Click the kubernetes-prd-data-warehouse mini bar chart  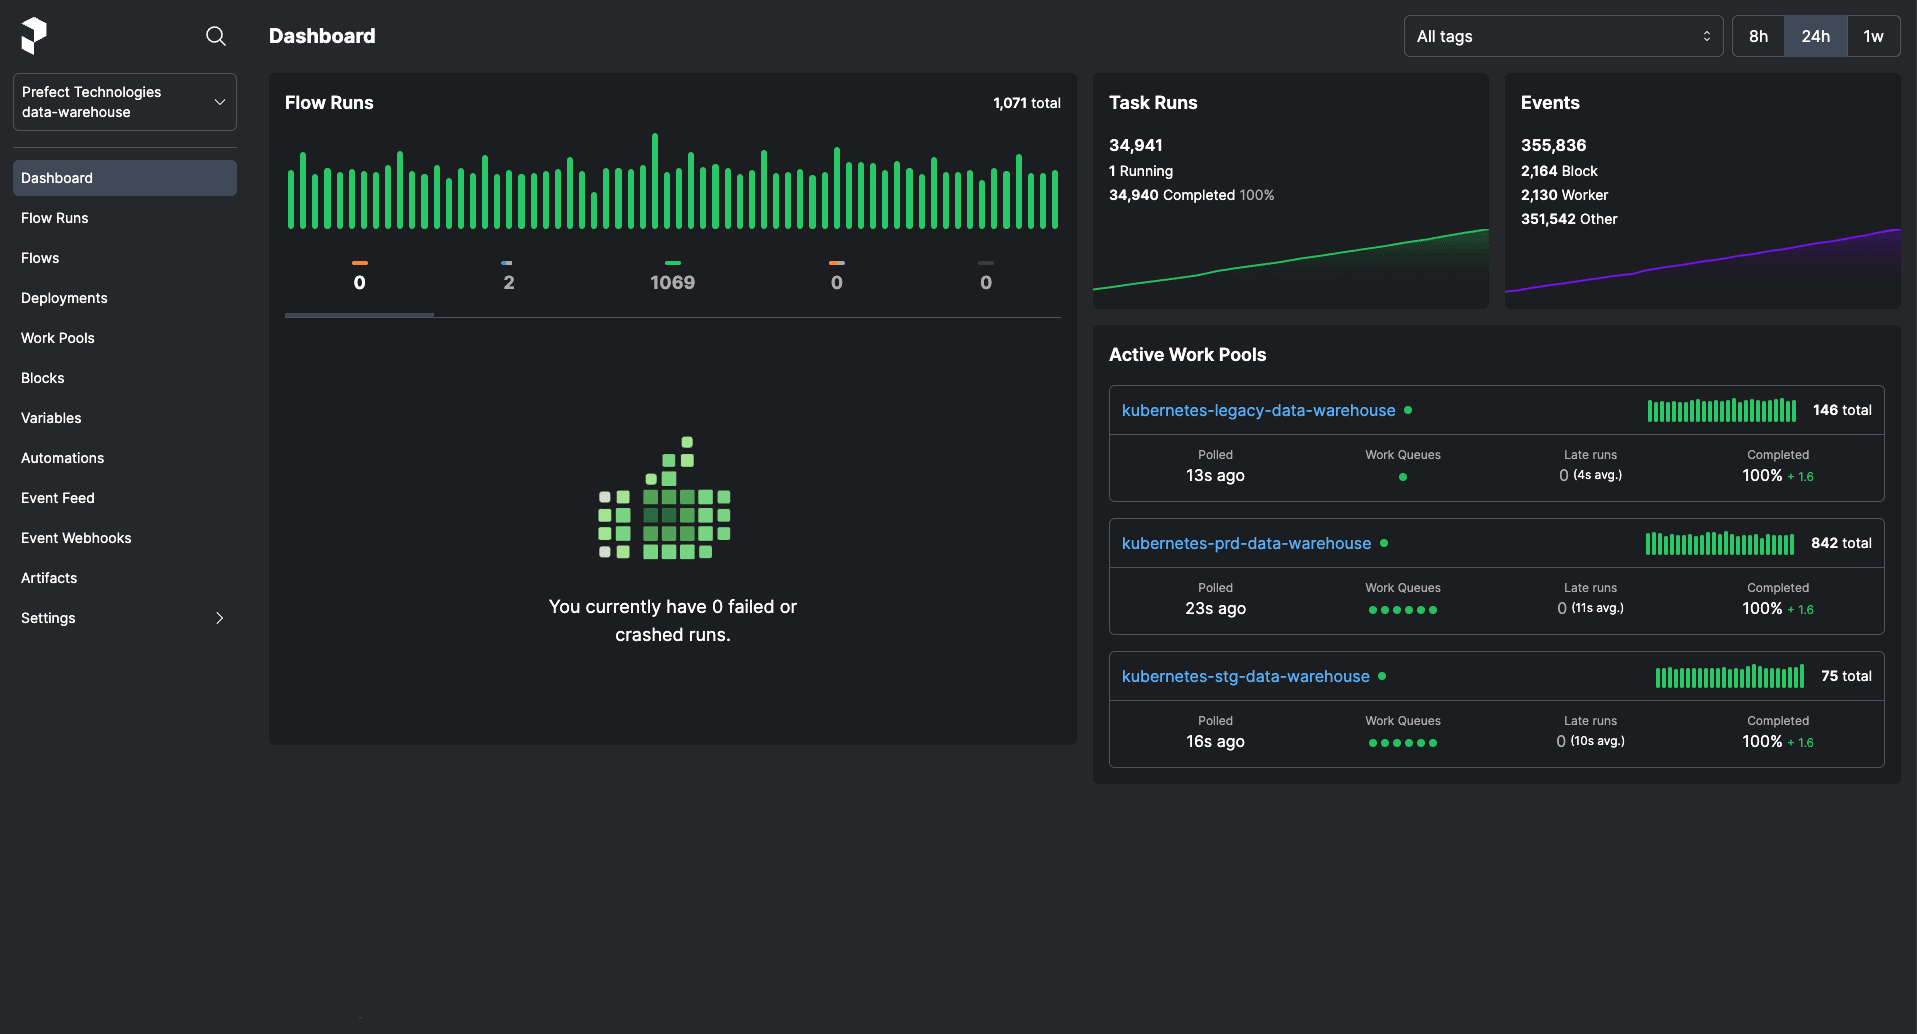coord(1720,544)
